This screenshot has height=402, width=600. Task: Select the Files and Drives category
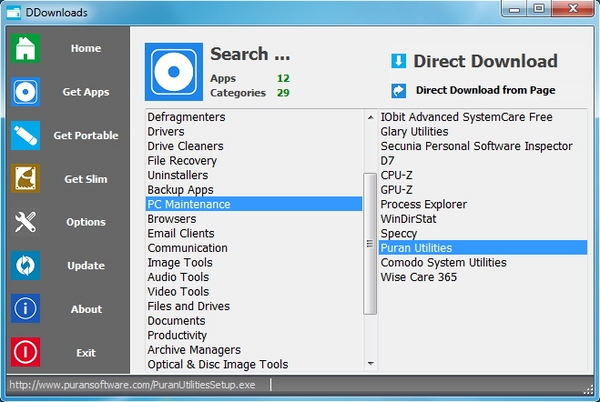click(x=254, y=306)
